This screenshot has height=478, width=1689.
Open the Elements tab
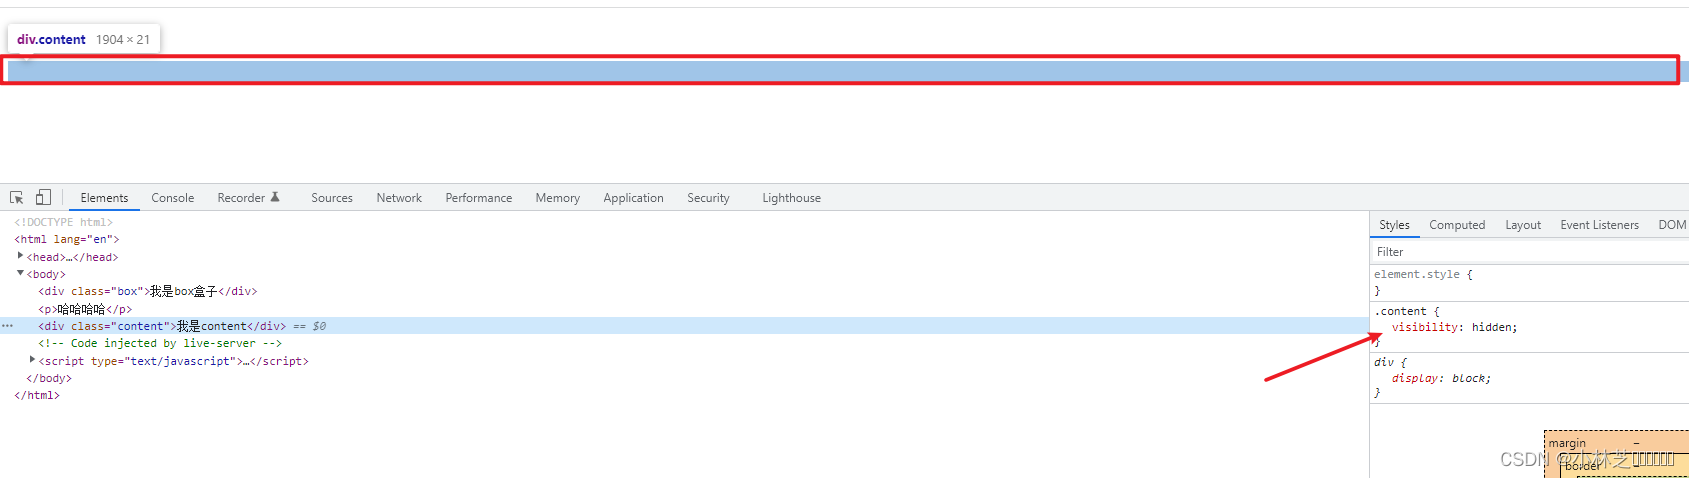click(104, 198)
